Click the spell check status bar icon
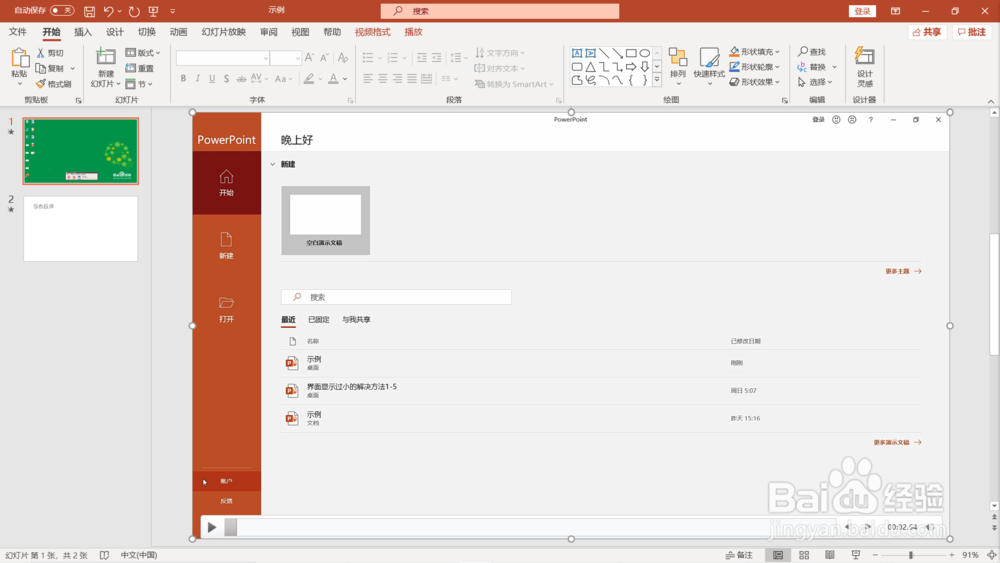The width and height of the screenshot is (1000, 563). (105, 555)
